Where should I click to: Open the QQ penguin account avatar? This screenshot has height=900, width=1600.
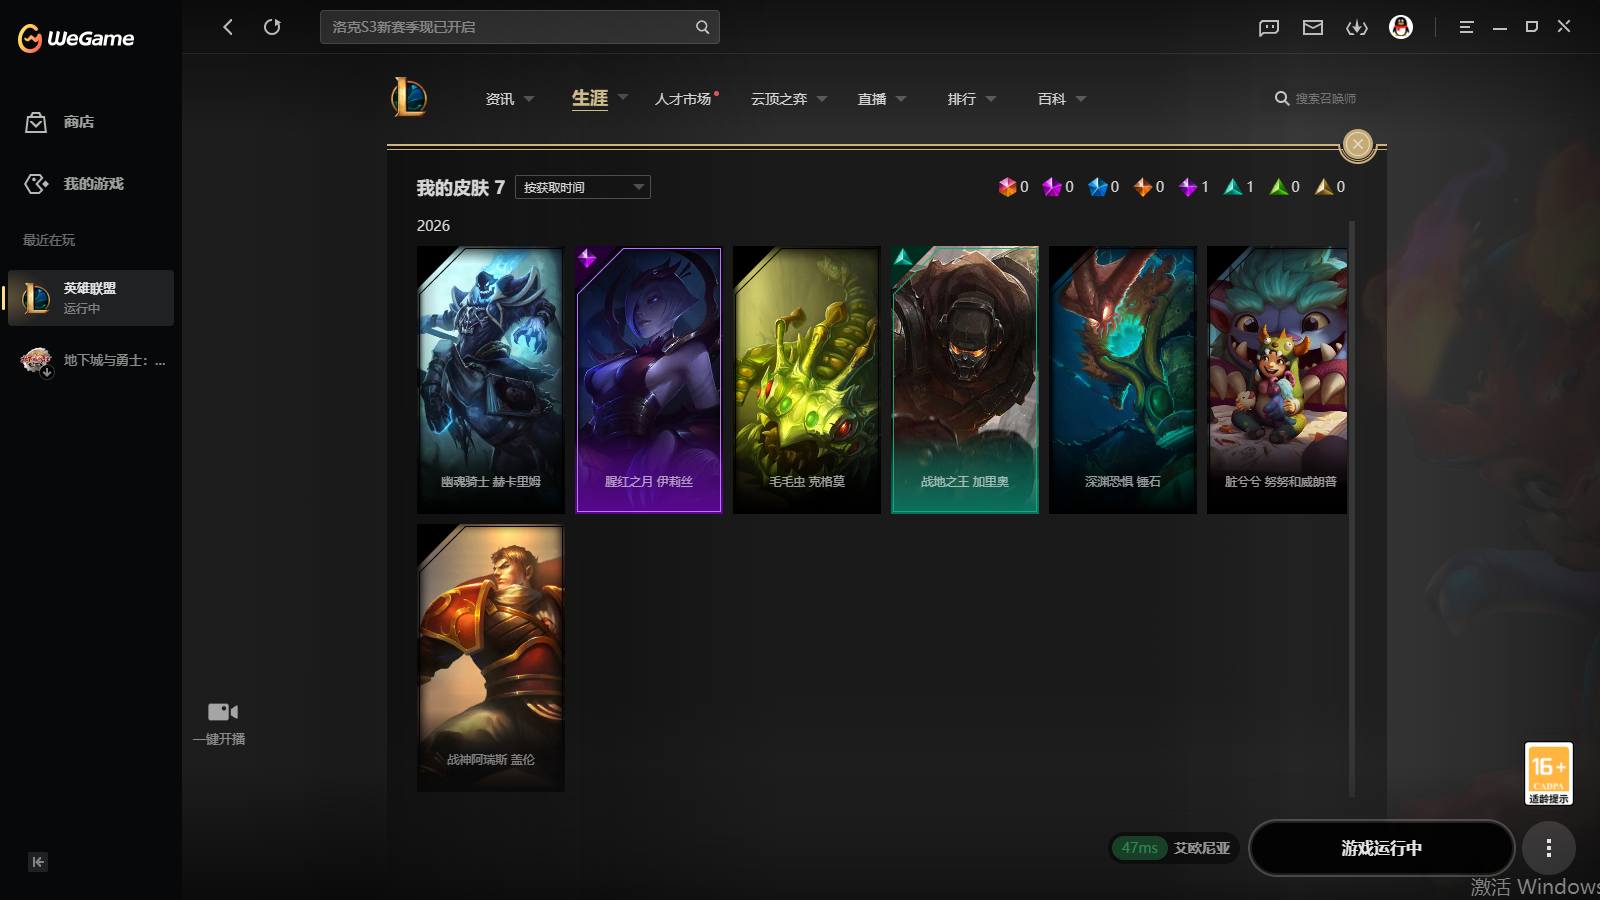1401,27
